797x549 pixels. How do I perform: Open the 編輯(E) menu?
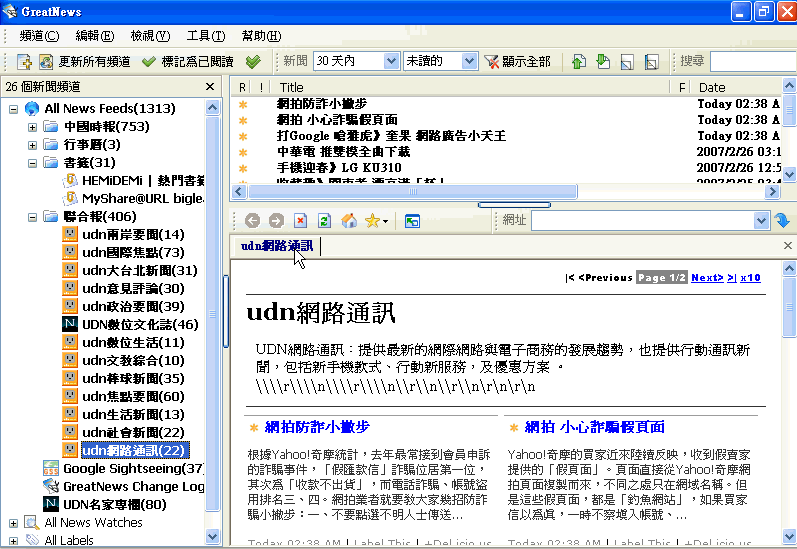tap(95, 36)
